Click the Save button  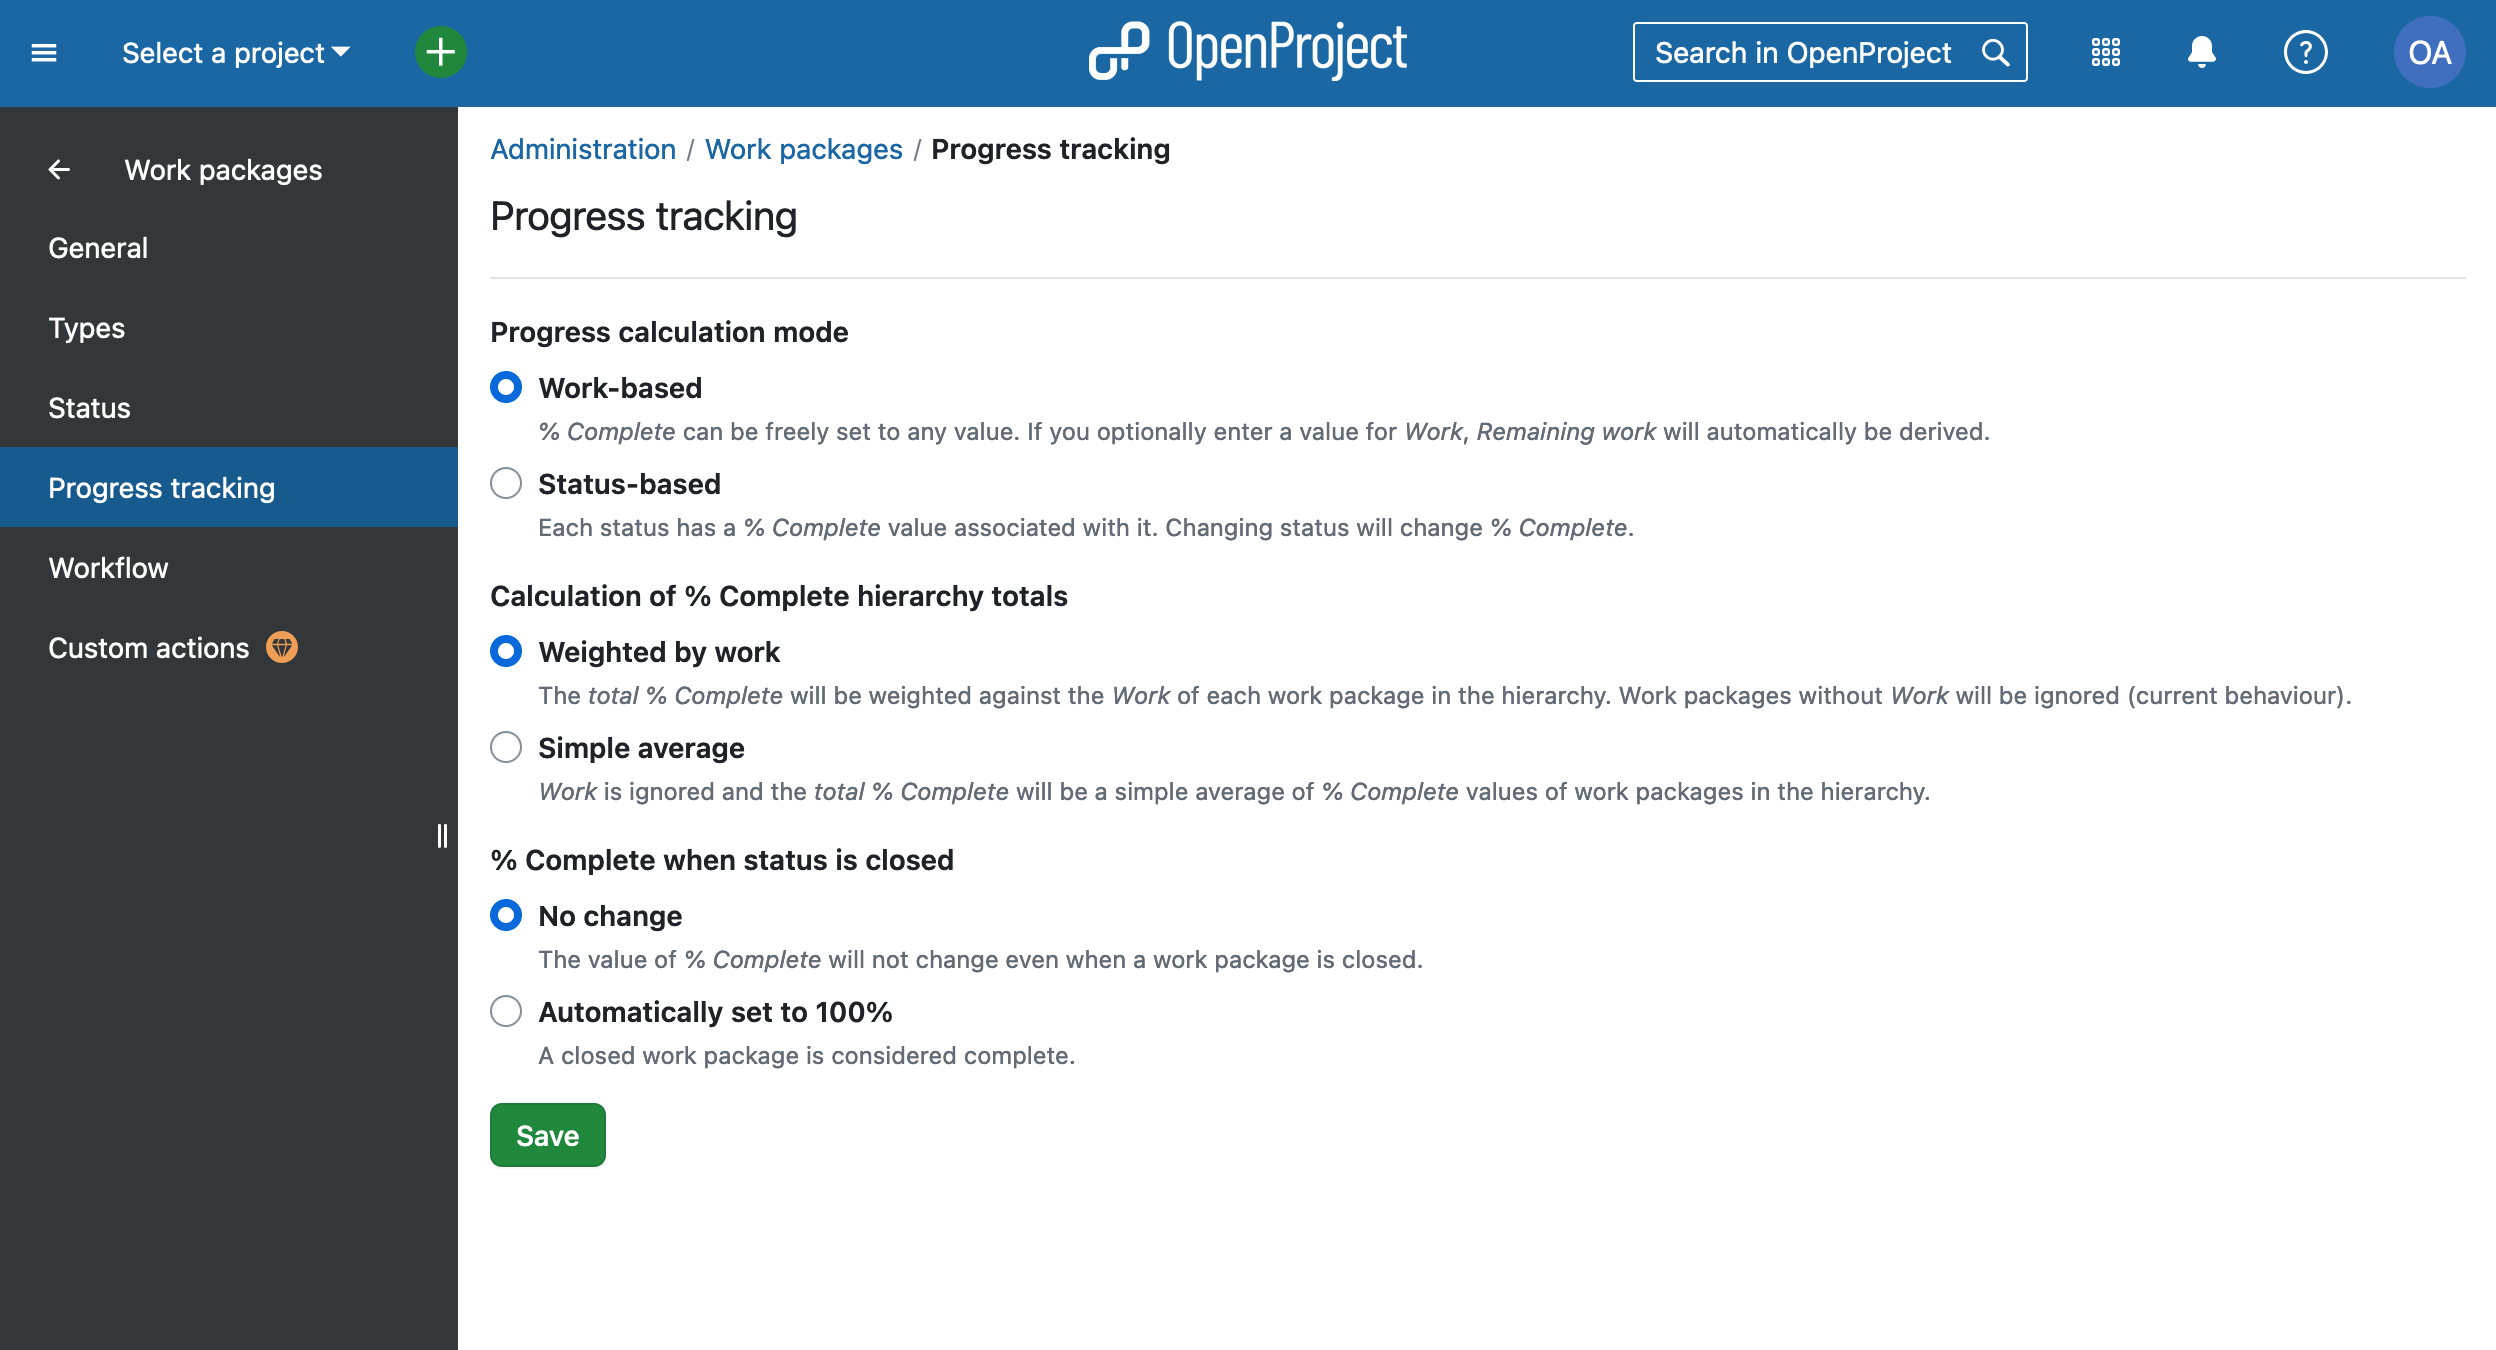[548, 1134]
